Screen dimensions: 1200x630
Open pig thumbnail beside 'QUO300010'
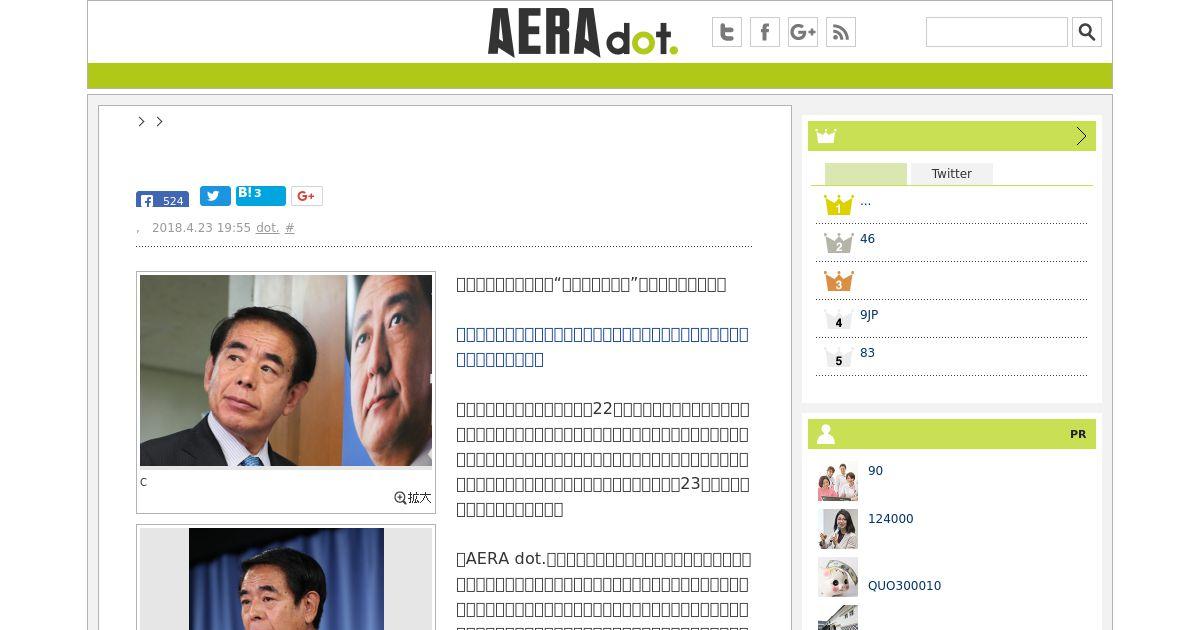click(x=838, y=577)
